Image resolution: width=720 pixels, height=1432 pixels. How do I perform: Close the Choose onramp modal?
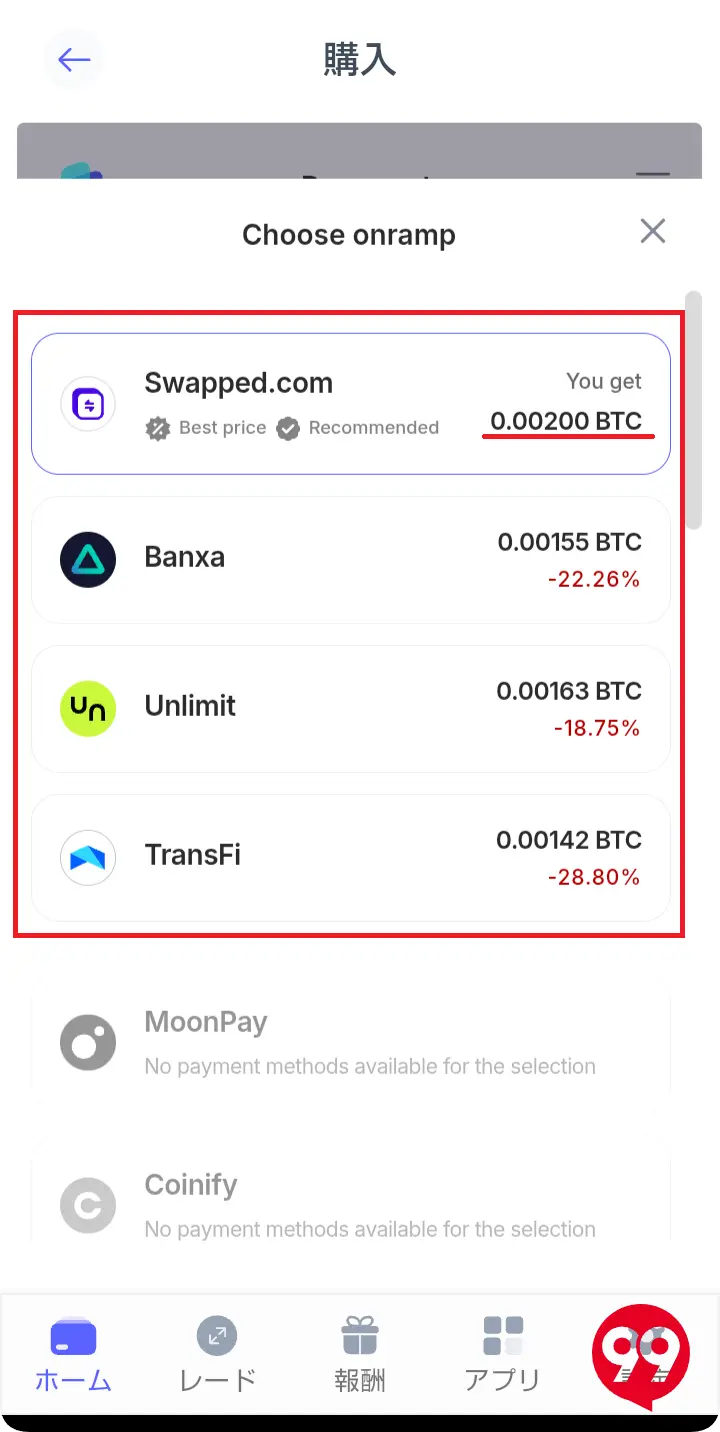[x=652, y=231]
